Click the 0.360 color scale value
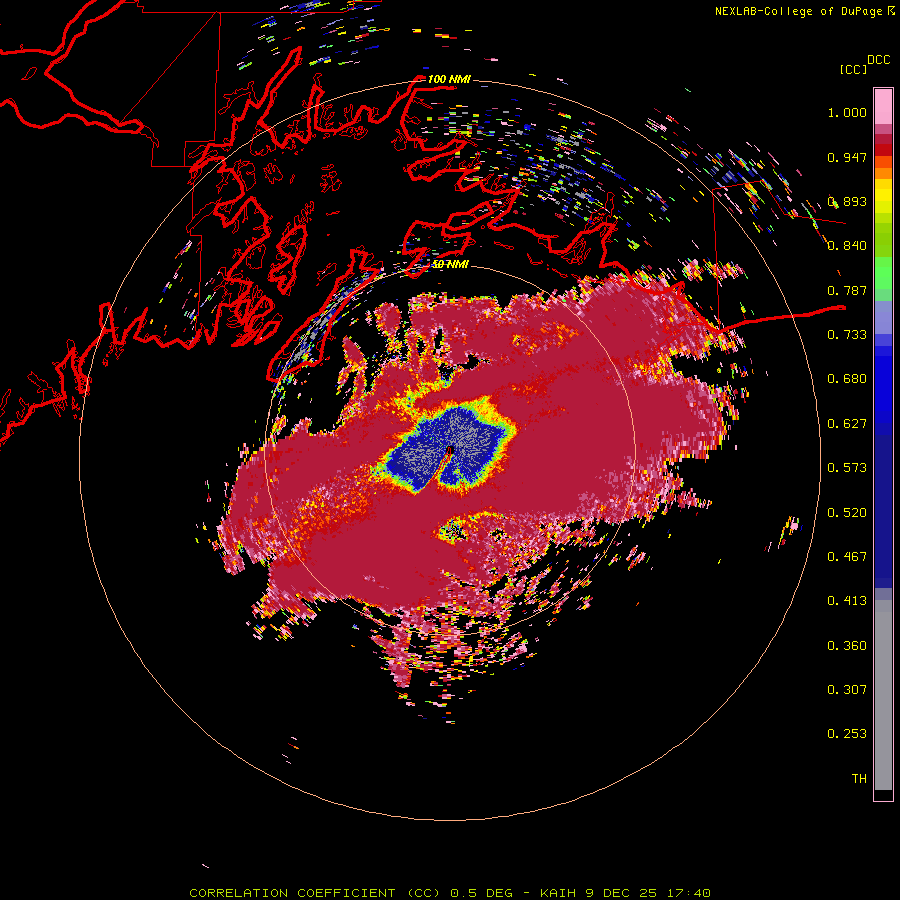 847,645
